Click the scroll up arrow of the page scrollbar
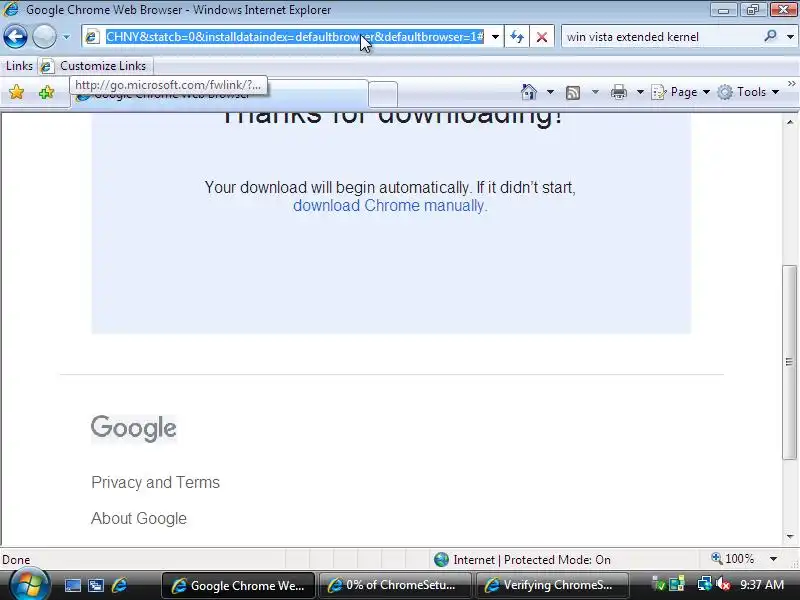The height and width of the screenshot is (600, 800). point(790,122)
